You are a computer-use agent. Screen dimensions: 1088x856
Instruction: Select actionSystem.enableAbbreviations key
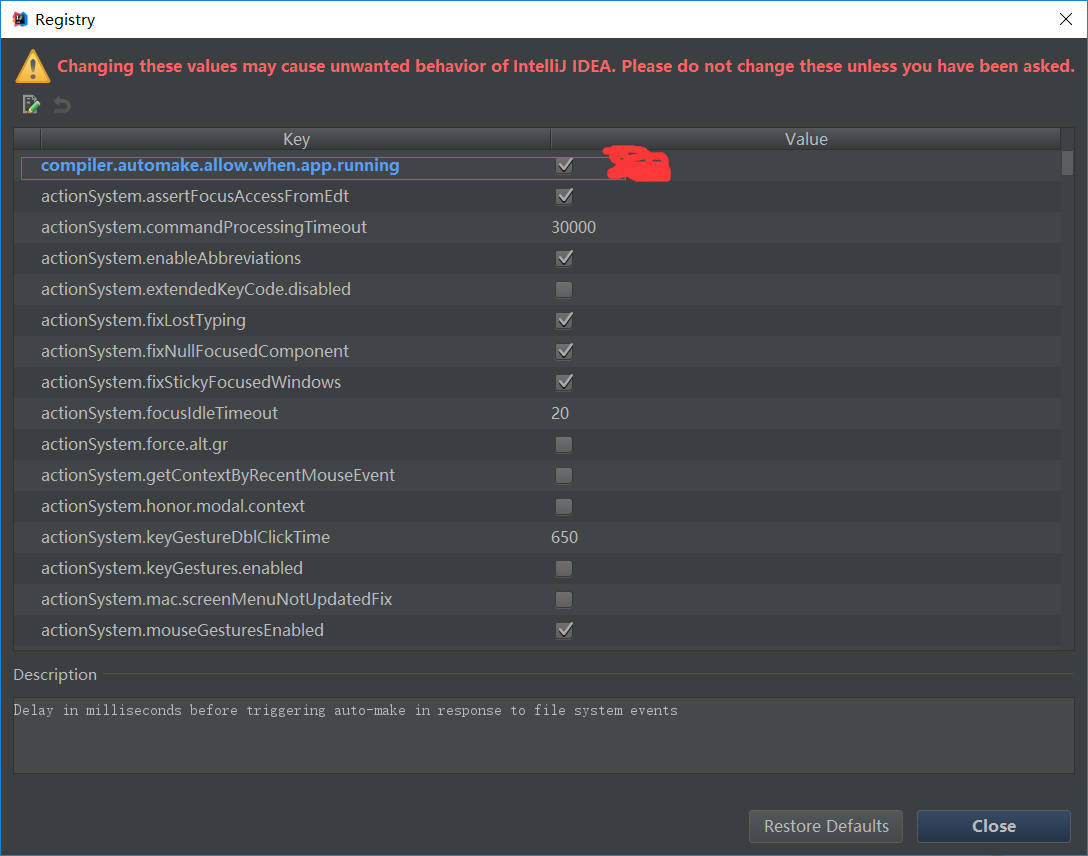coord(171,258)
